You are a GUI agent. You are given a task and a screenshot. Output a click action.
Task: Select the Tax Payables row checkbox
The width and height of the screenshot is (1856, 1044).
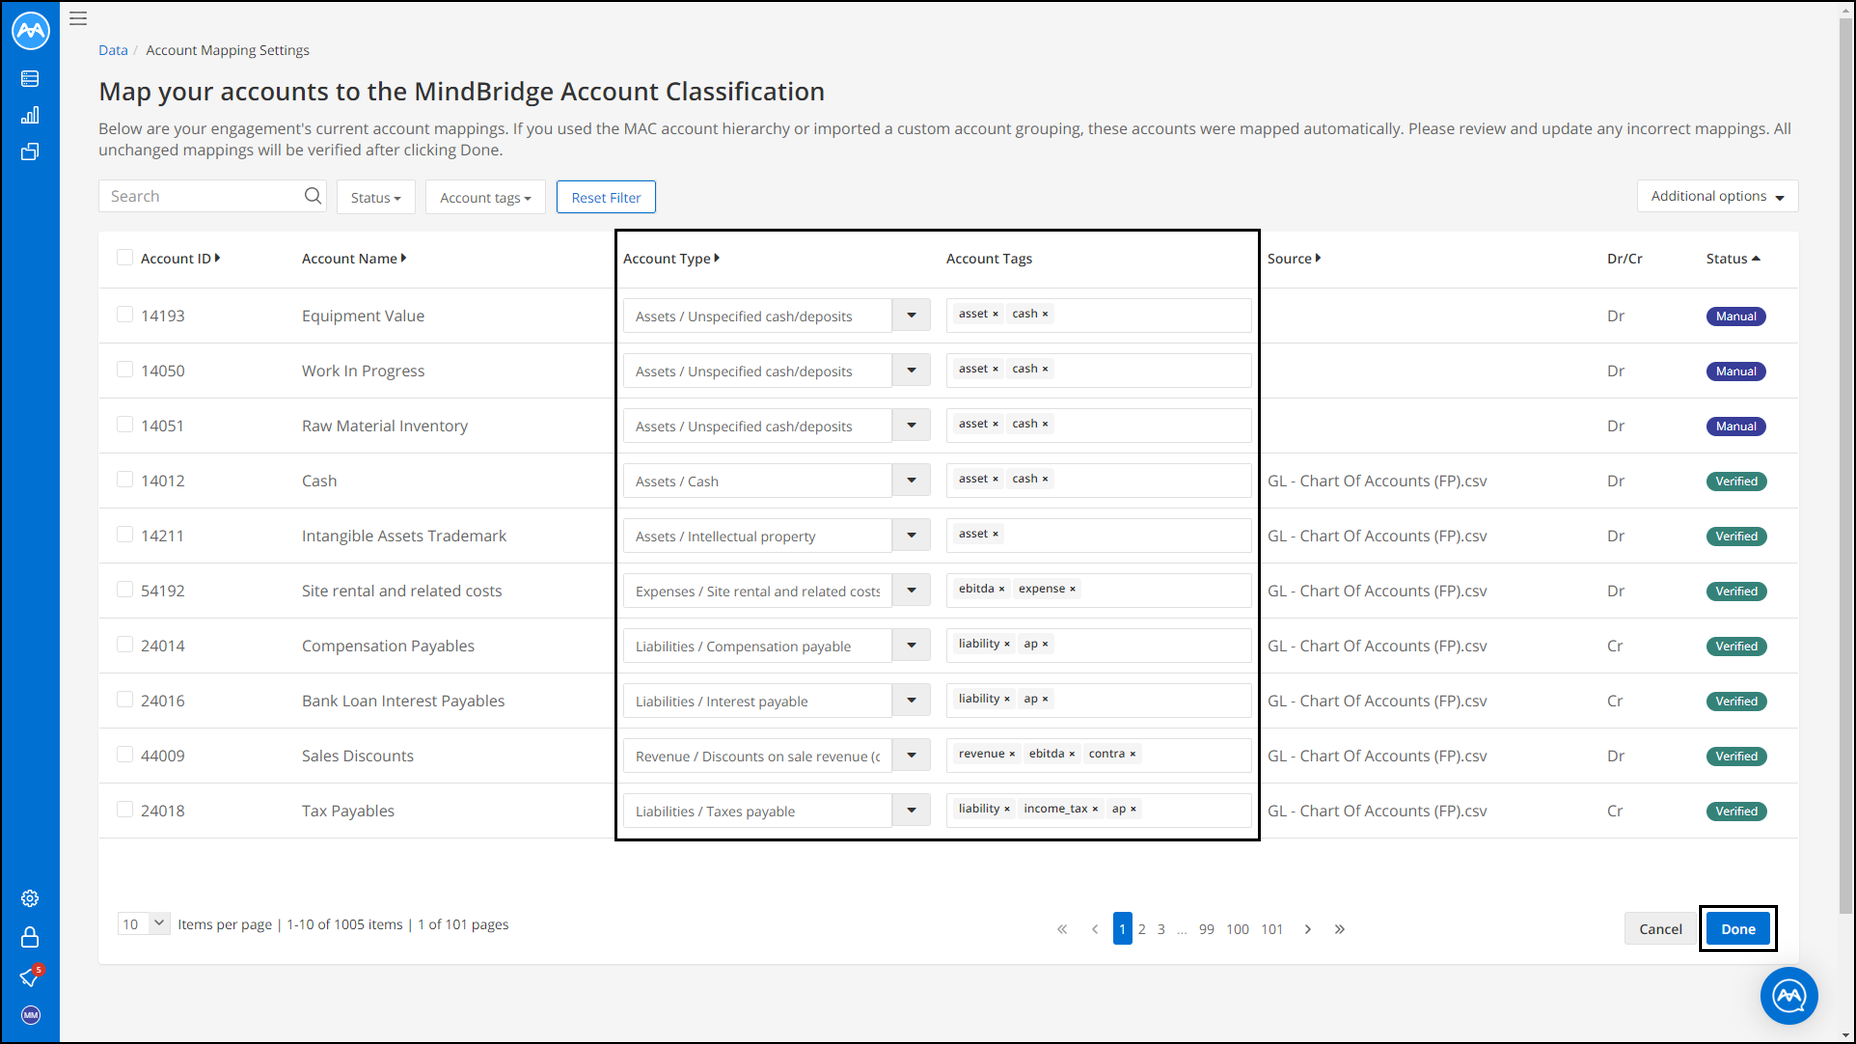pos(125,810)
